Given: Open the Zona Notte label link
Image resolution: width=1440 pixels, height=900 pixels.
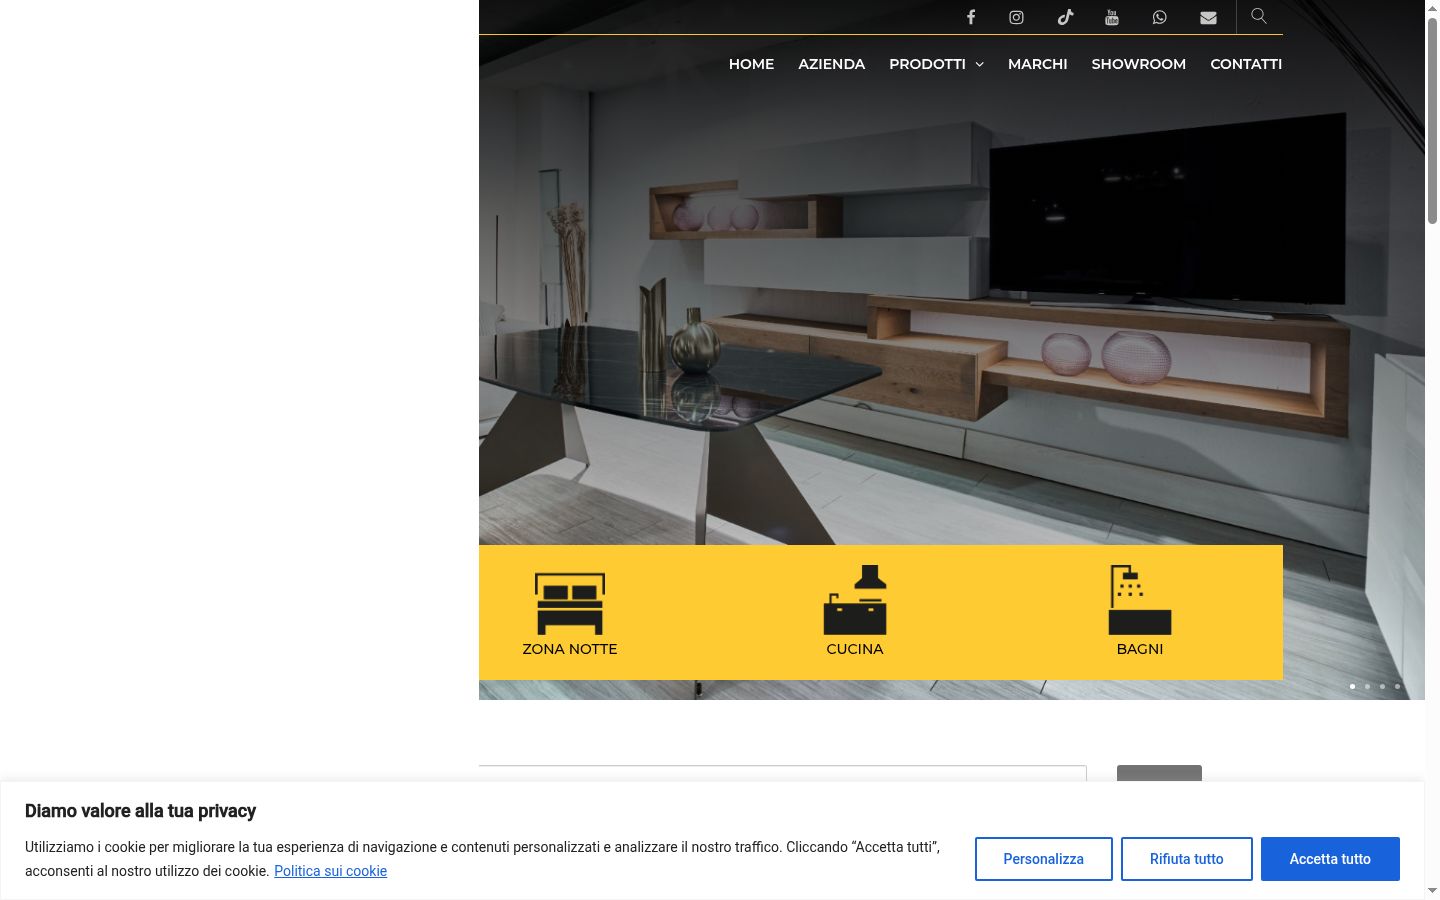Looking at the screenshot, I should tap(570, 649).
